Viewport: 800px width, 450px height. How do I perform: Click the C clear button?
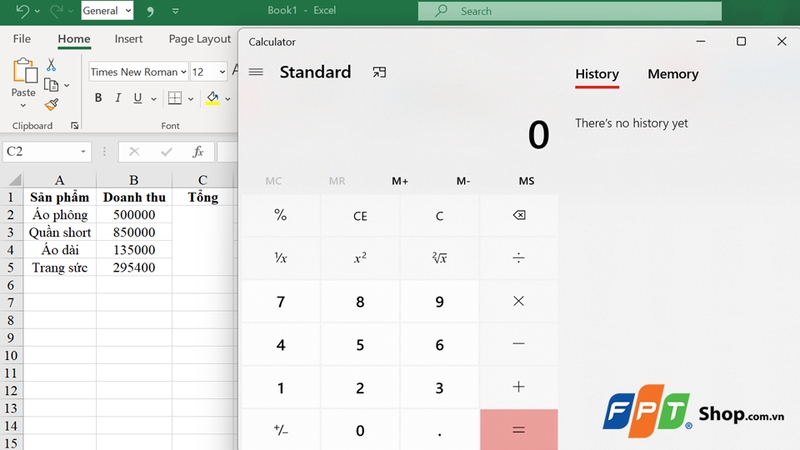click(x=439, y=216)
